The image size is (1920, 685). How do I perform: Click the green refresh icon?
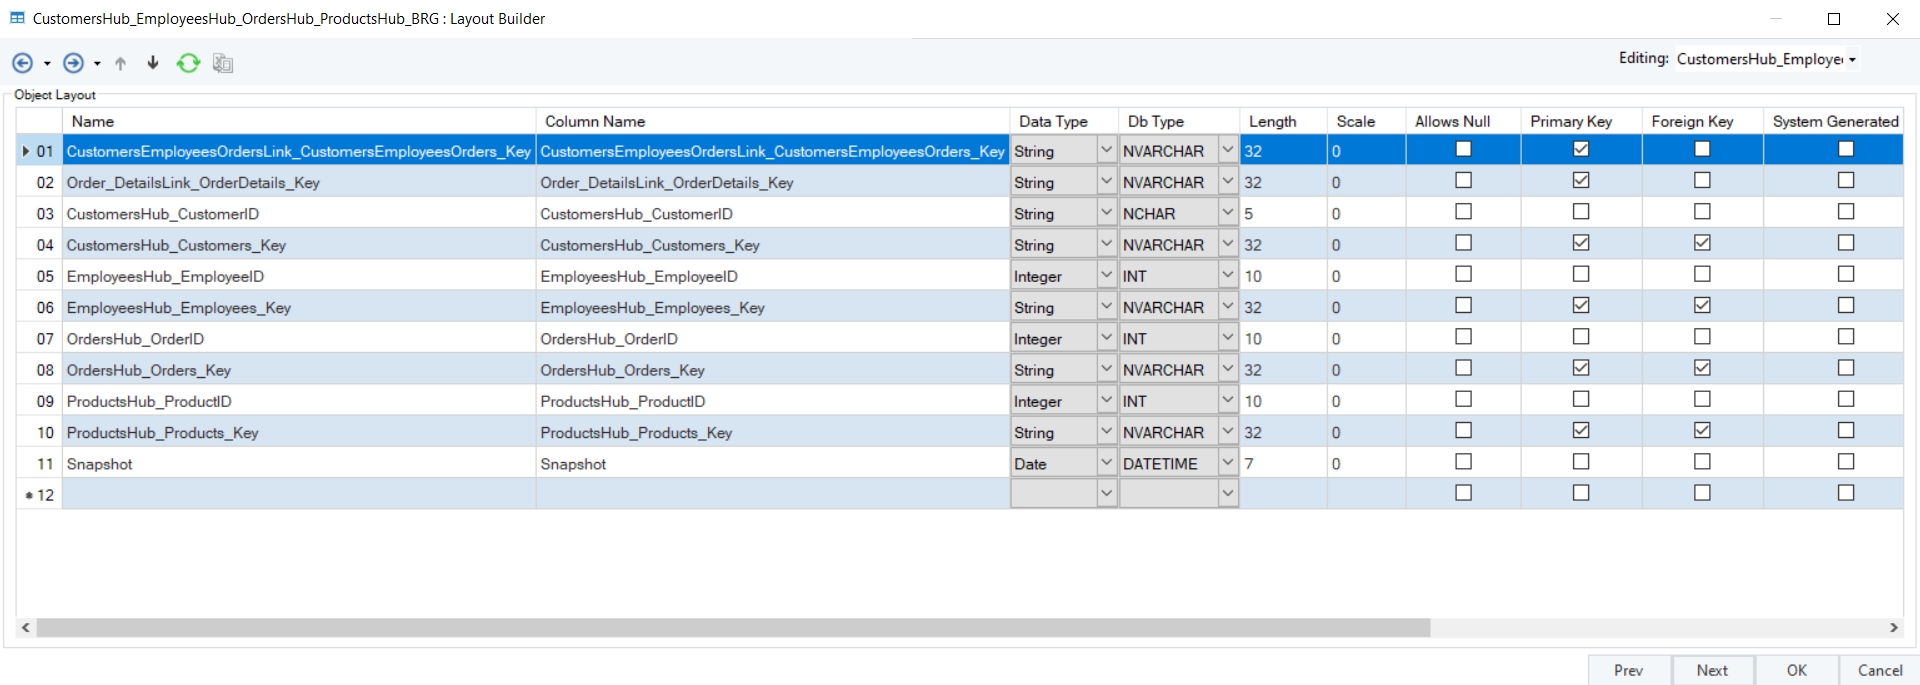tap(188, 63)
